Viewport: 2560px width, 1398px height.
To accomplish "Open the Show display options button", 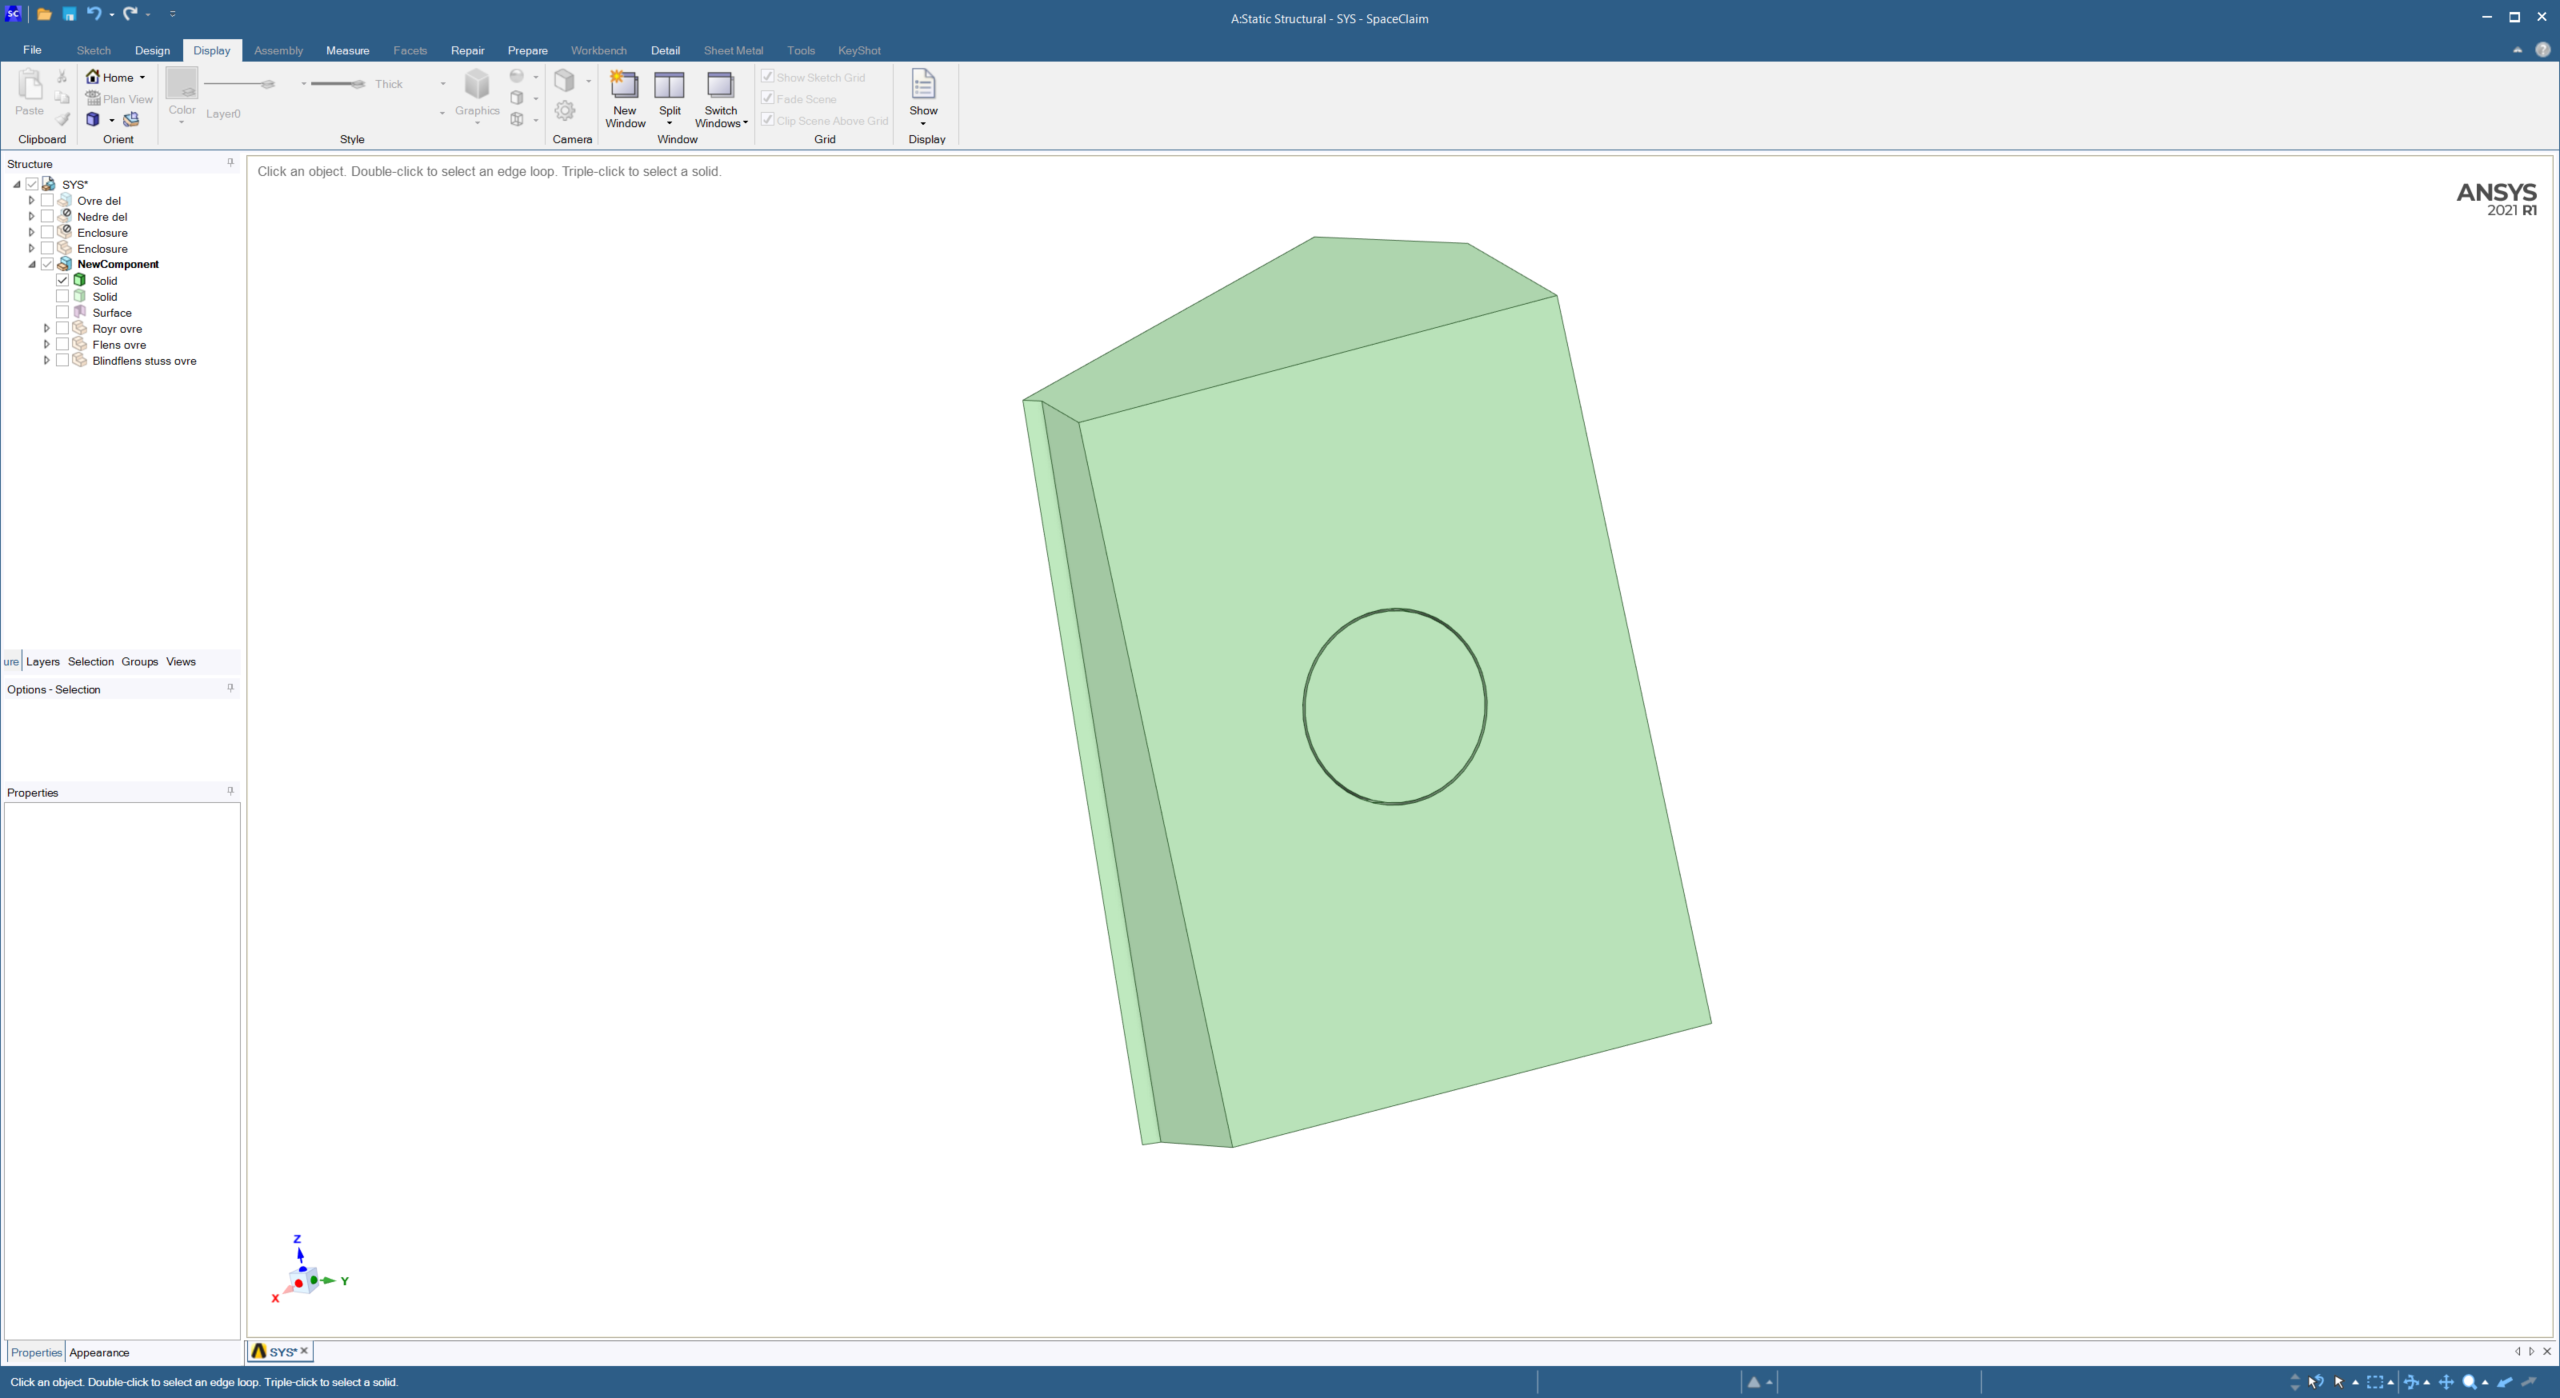I will (x=922, y=97).
